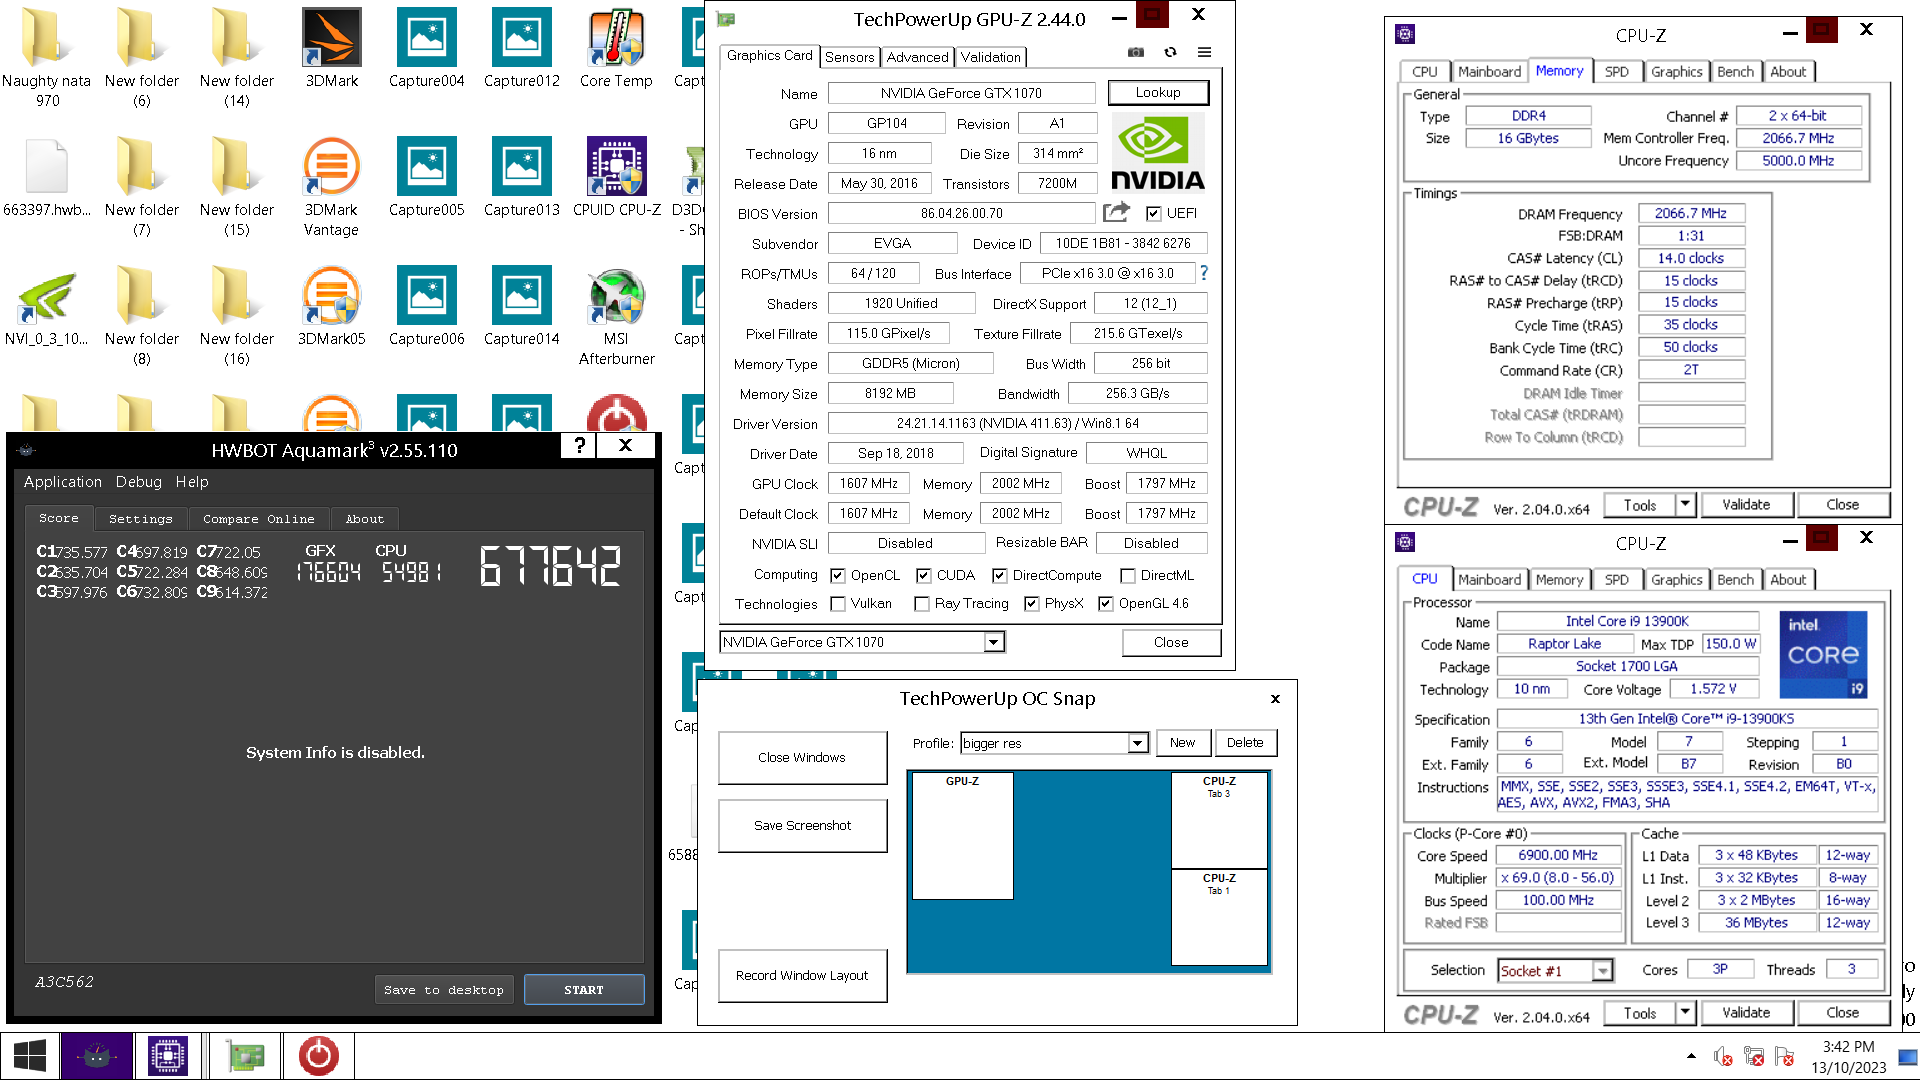Click the GPU-Z refresh icon
This screenshot has width=1920, height=1080.
coord(1170,52)
